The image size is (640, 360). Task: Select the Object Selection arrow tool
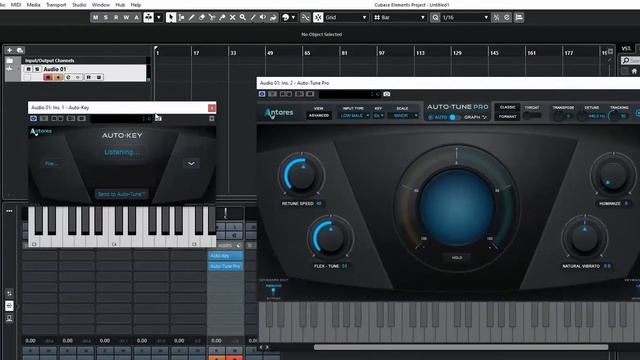tap(171, 18)
